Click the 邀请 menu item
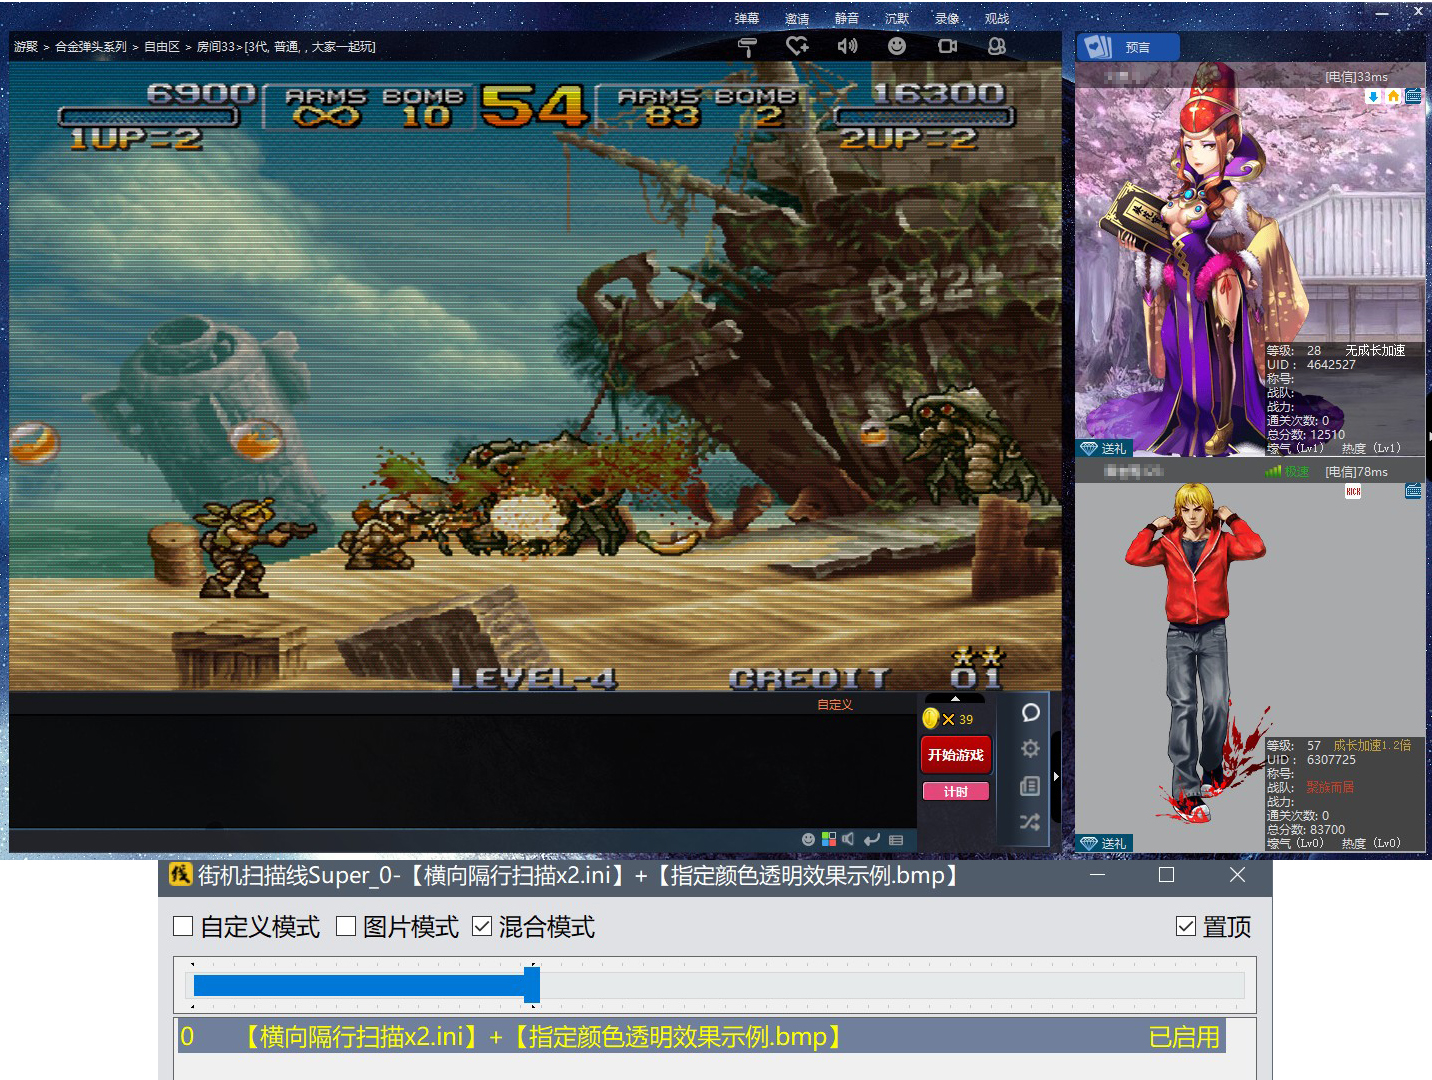The image size is (1432, 1080). tap(797, 18)
